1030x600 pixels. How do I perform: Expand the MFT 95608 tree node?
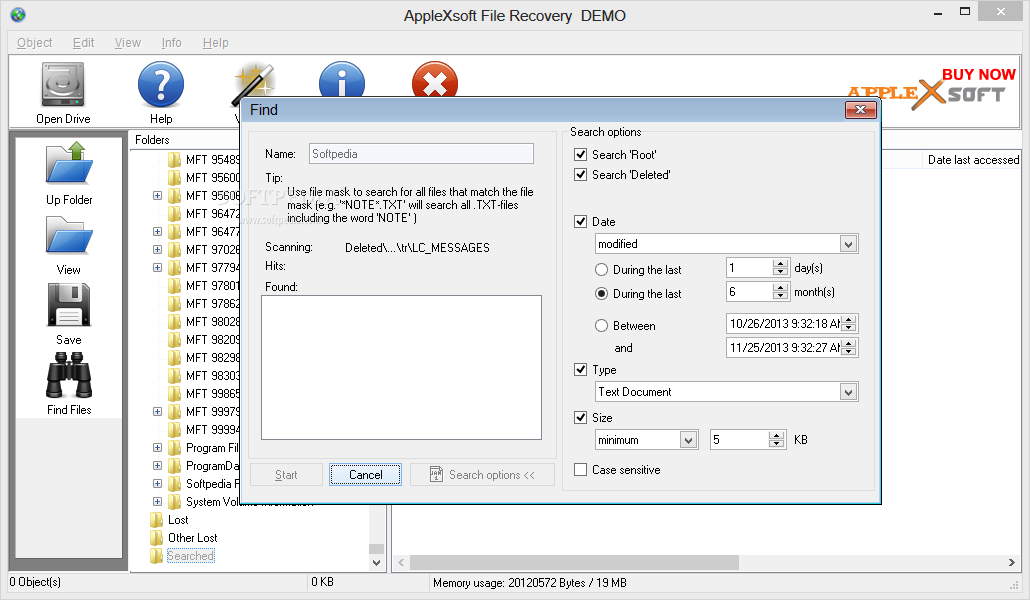pos(158,196)
